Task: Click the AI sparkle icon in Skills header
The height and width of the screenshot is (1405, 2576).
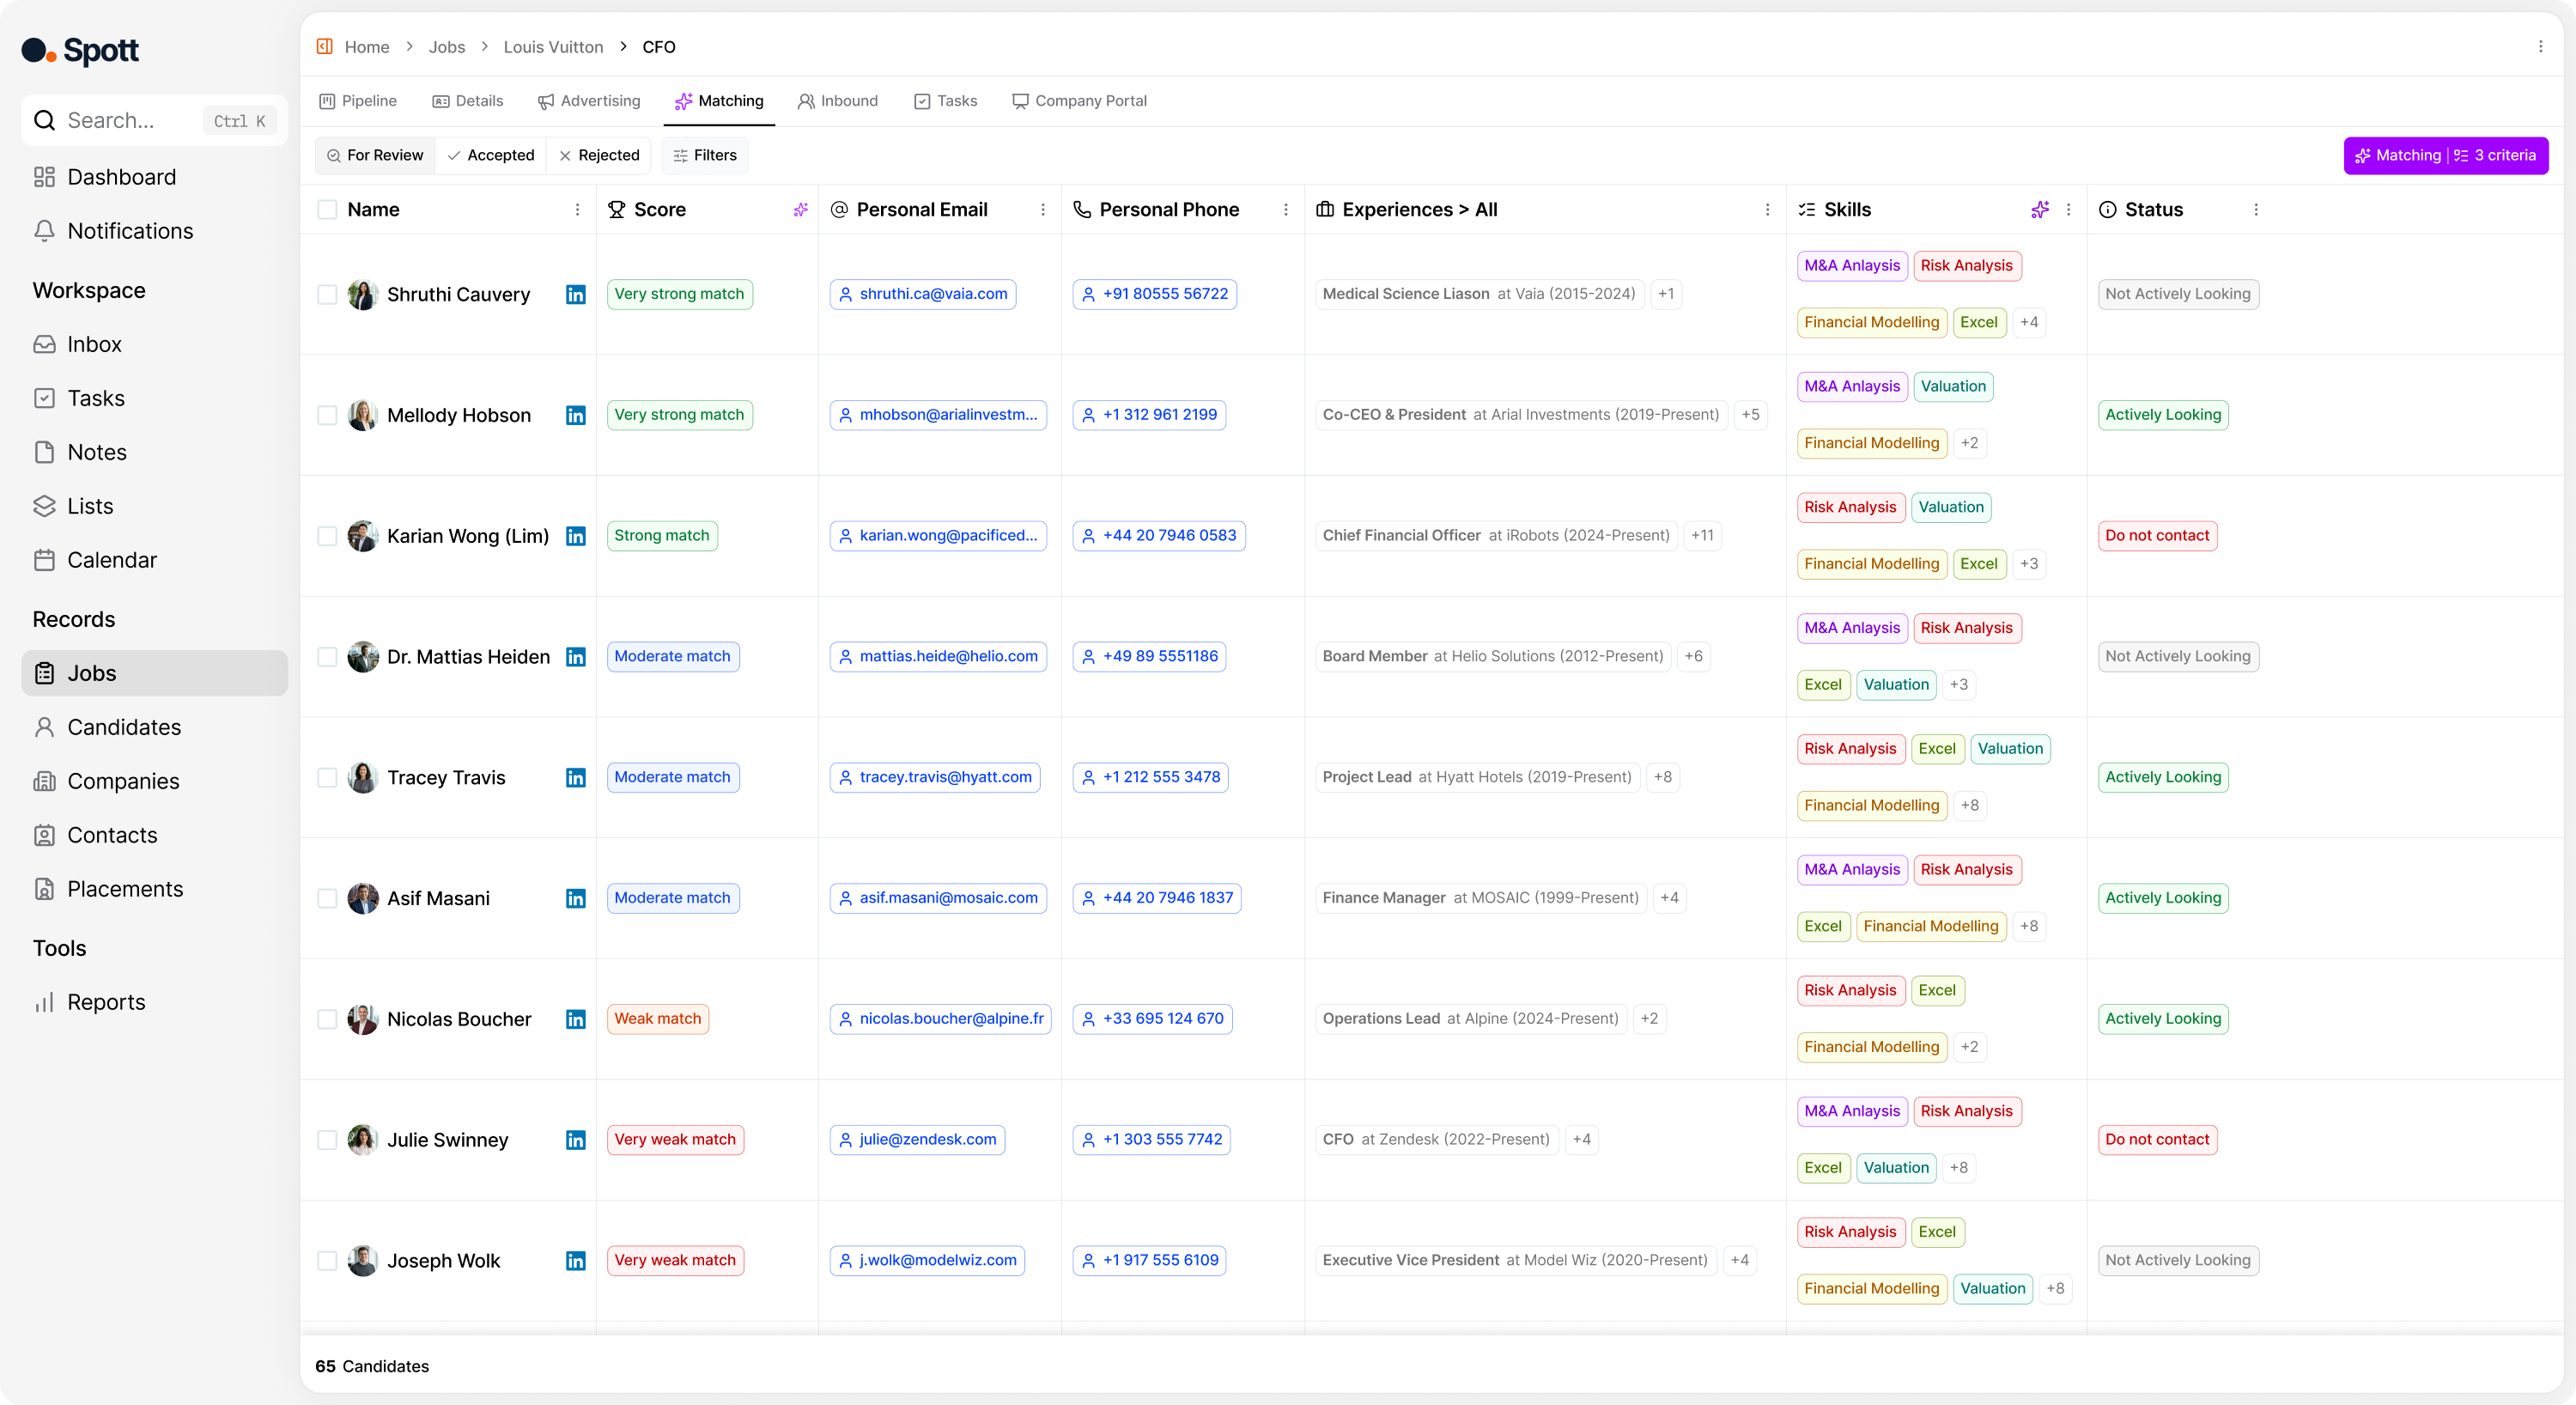Action: pyautogui.click(x=2039, y=210)
